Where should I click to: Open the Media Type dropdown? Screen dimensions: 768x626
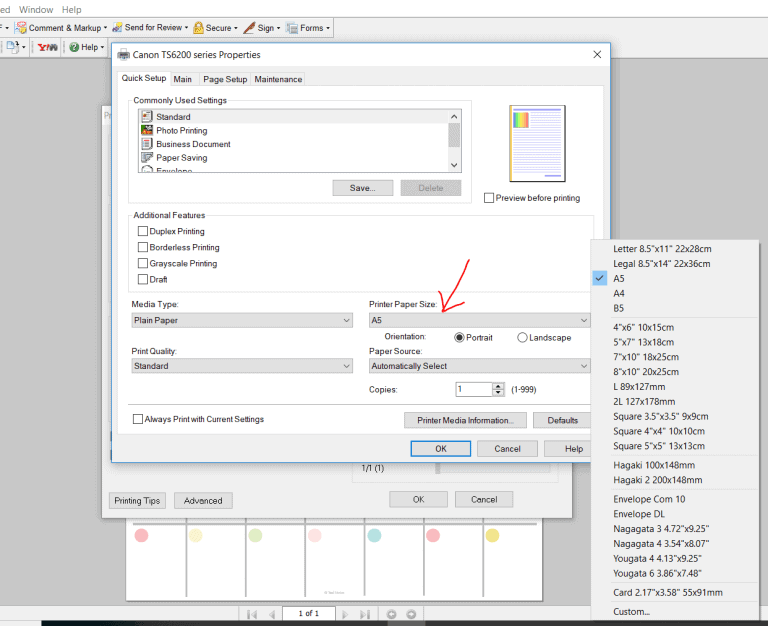[x=242, y=320]
